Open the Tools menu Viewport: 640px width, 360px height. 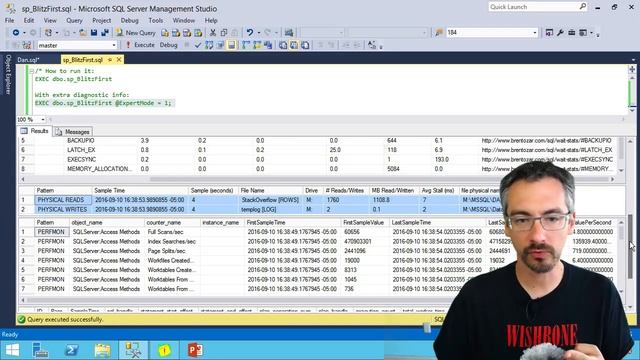tap(156, 20)
